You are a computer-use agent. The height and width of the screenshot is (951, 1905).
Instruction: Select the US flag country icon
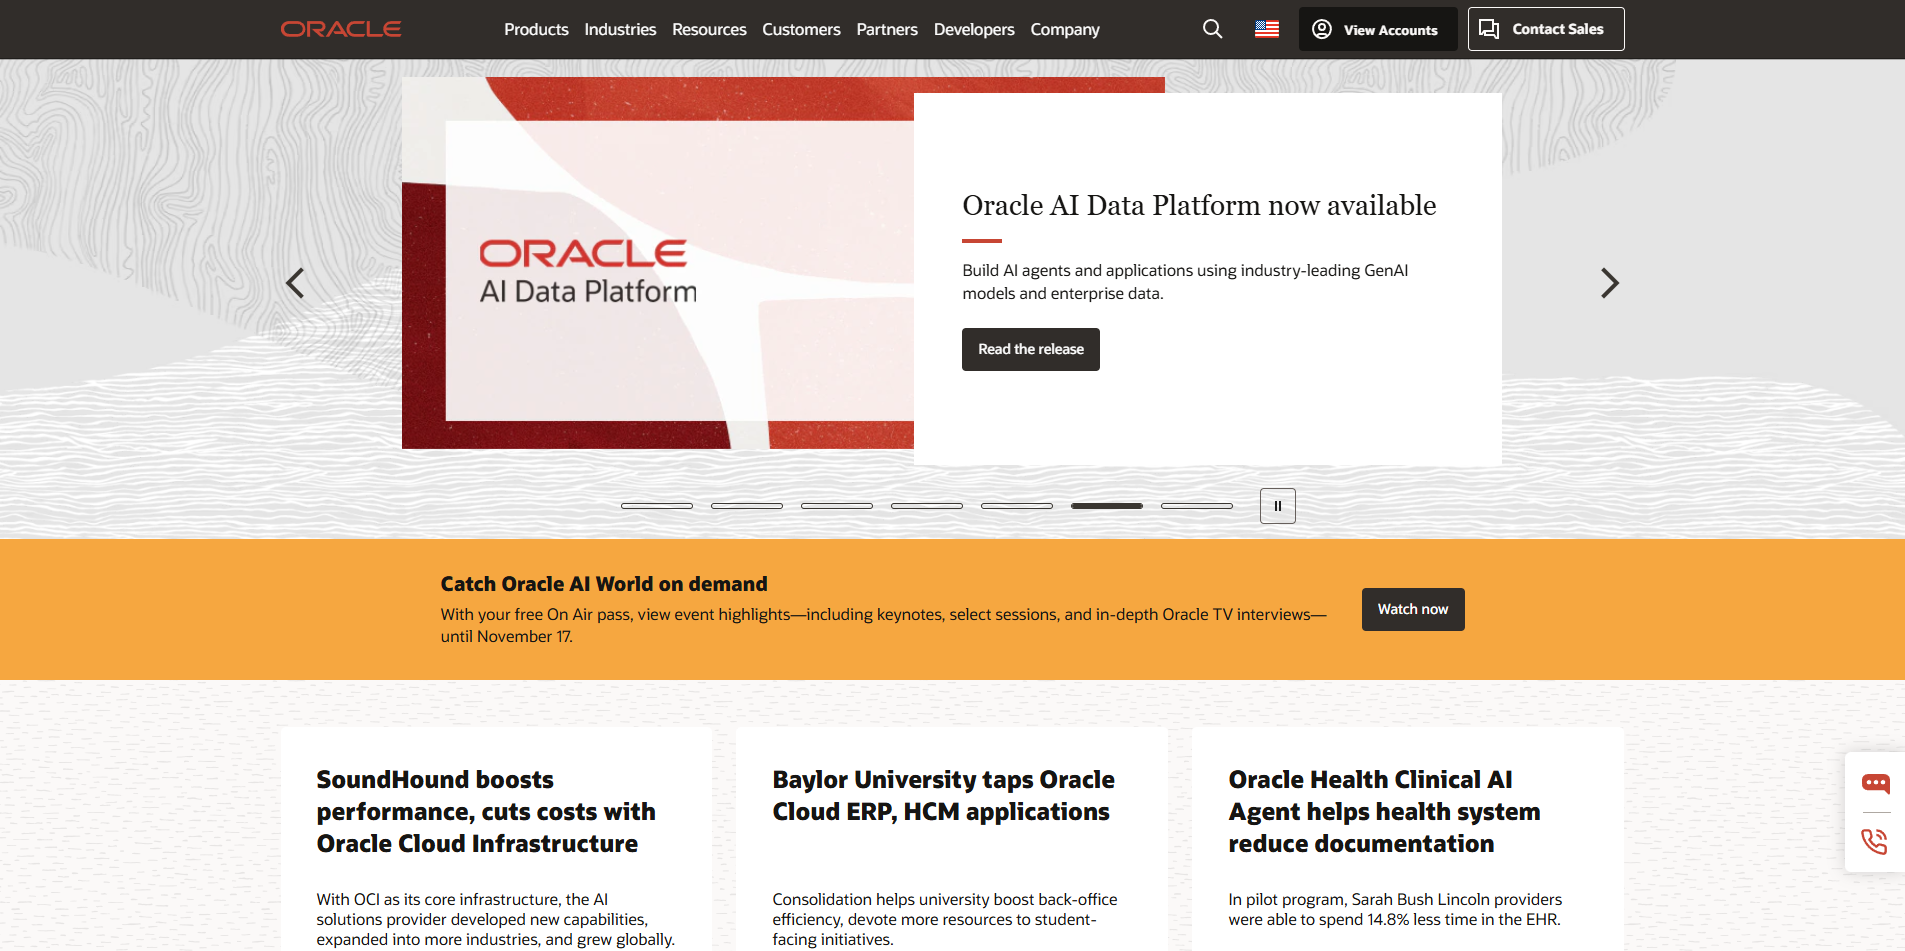pyautogui.click(x=1267, y=29)
